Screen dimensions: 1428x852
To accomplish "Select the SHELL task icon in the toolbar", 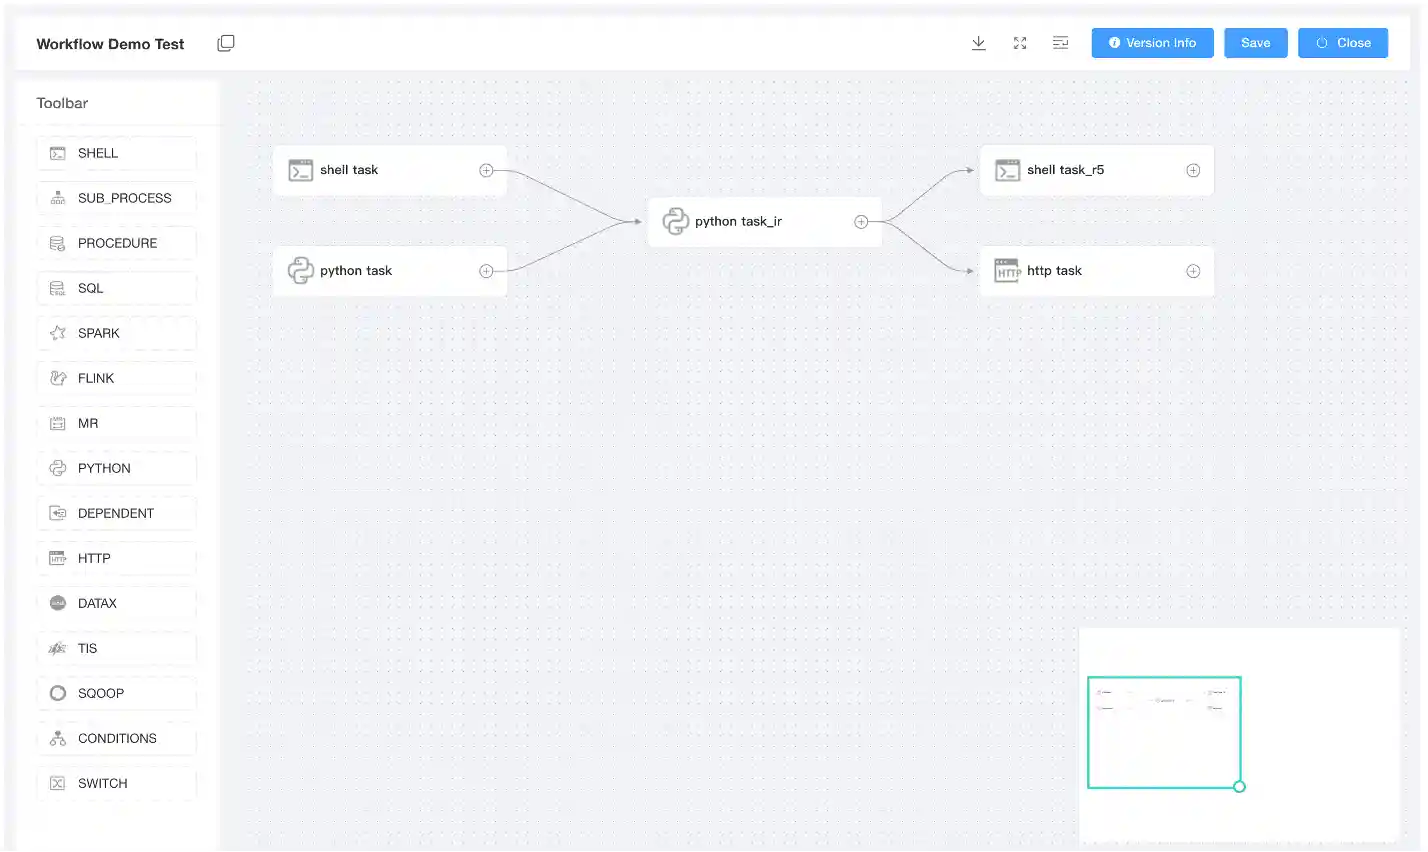I will coord(59,153).
